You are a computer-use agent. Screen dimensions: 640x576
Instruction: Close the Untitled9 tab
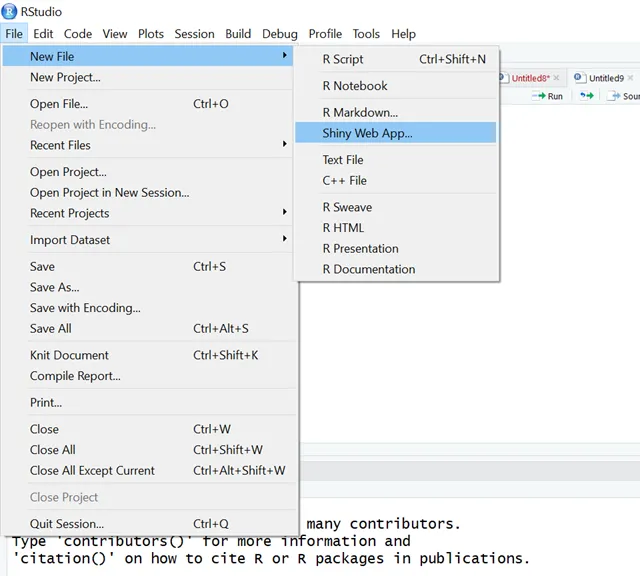(x=630, y=78)
